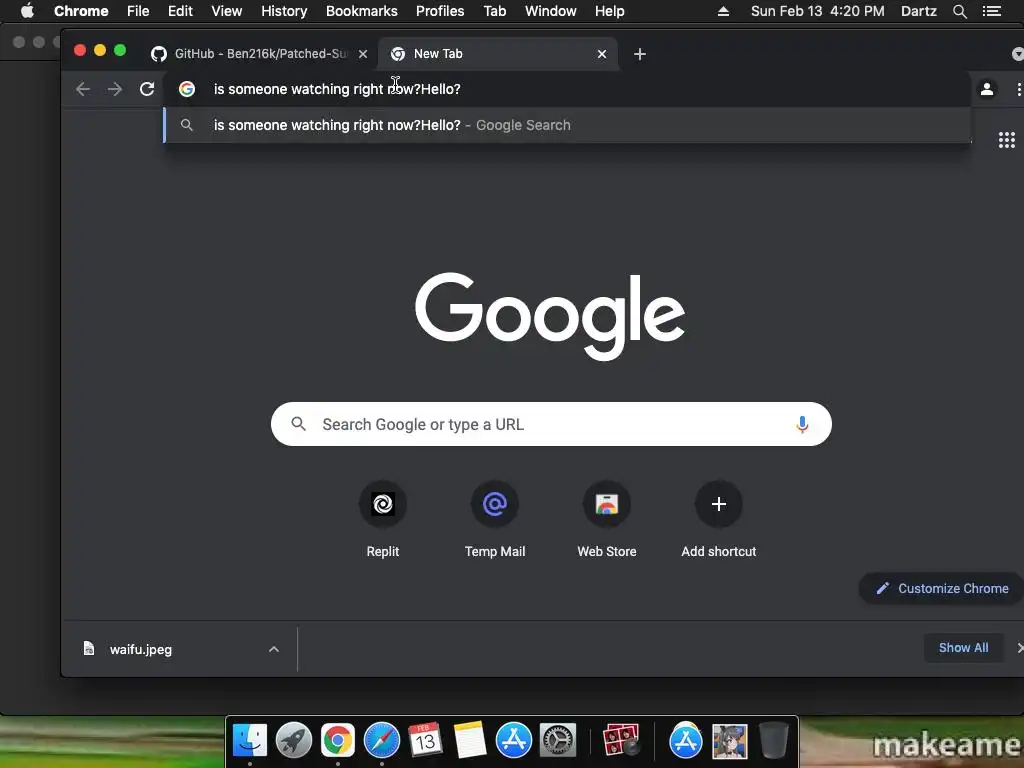Screen dimensions: 1024x768
Task: Open Trash in the Dock
Action: 773,741
